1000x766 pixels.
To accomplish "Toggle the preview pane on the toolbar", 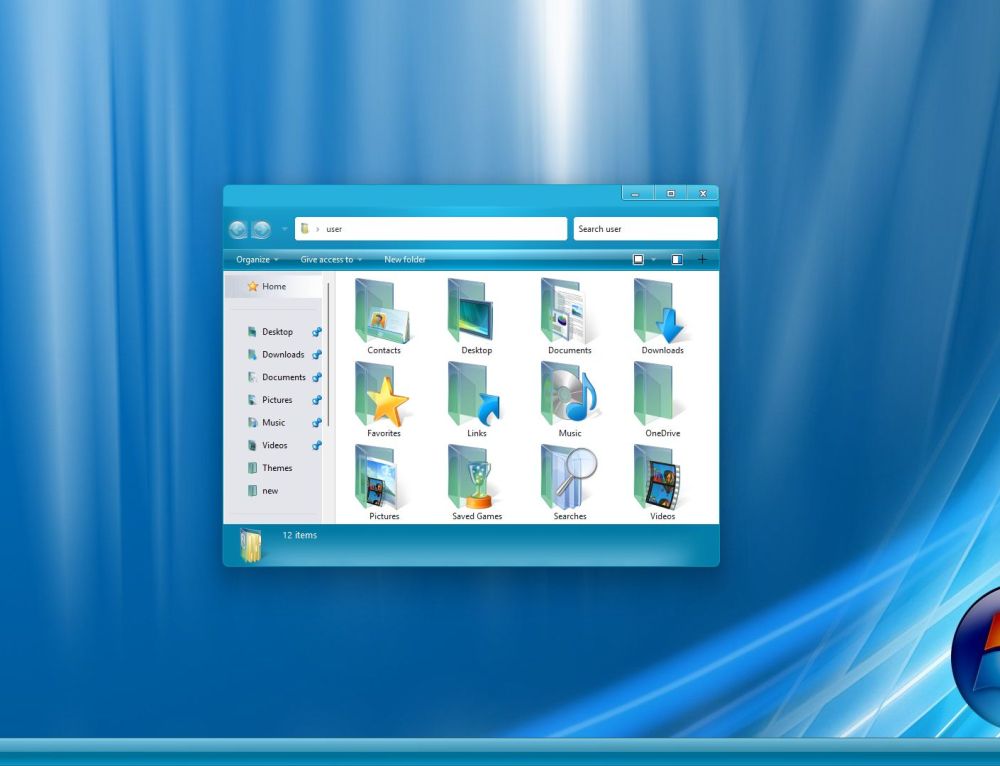I will (676, 259).
